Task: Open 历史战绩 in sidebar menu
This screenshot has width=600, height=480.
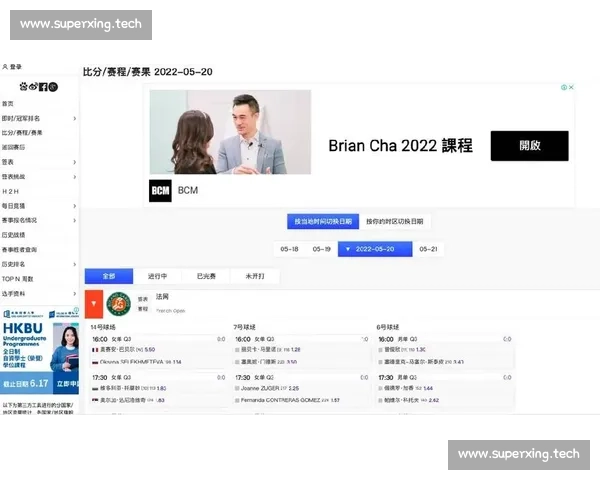Action: pos(13,235)
